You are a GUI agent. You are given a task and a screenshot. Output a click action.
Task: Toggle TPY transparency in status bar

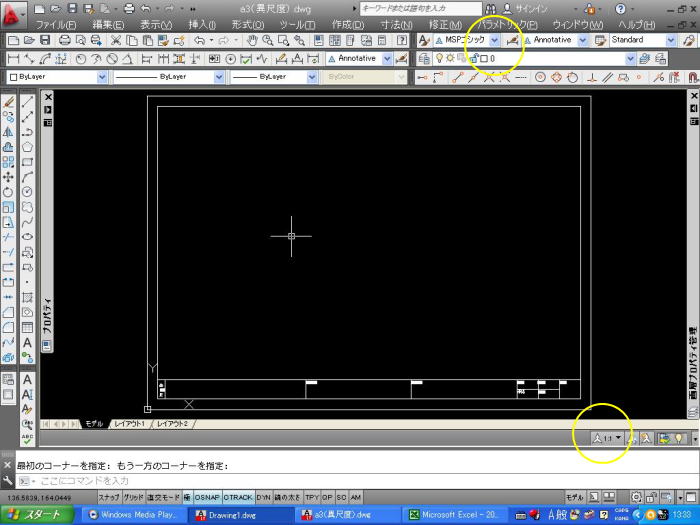[x=312, y=497]
